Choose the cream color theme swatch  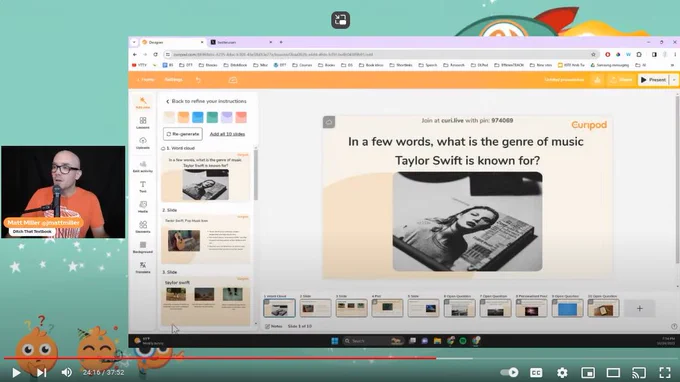[x=169, y=117]
